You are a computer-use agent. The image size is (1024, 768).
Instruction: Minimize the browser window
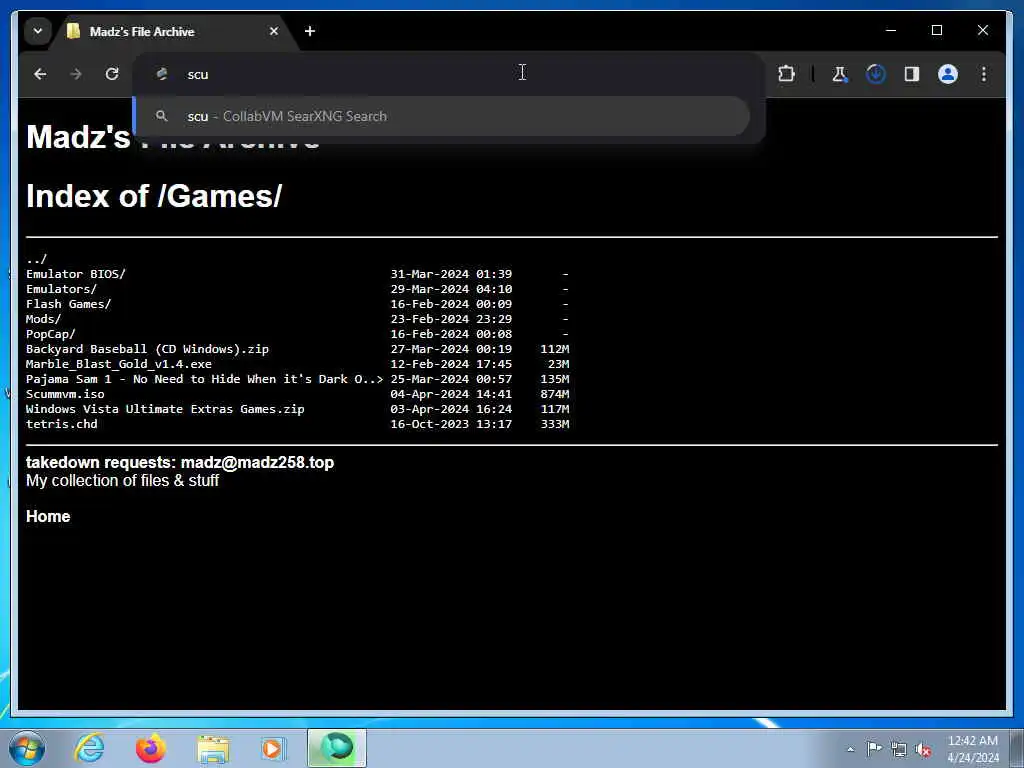[x=891, y=30]
